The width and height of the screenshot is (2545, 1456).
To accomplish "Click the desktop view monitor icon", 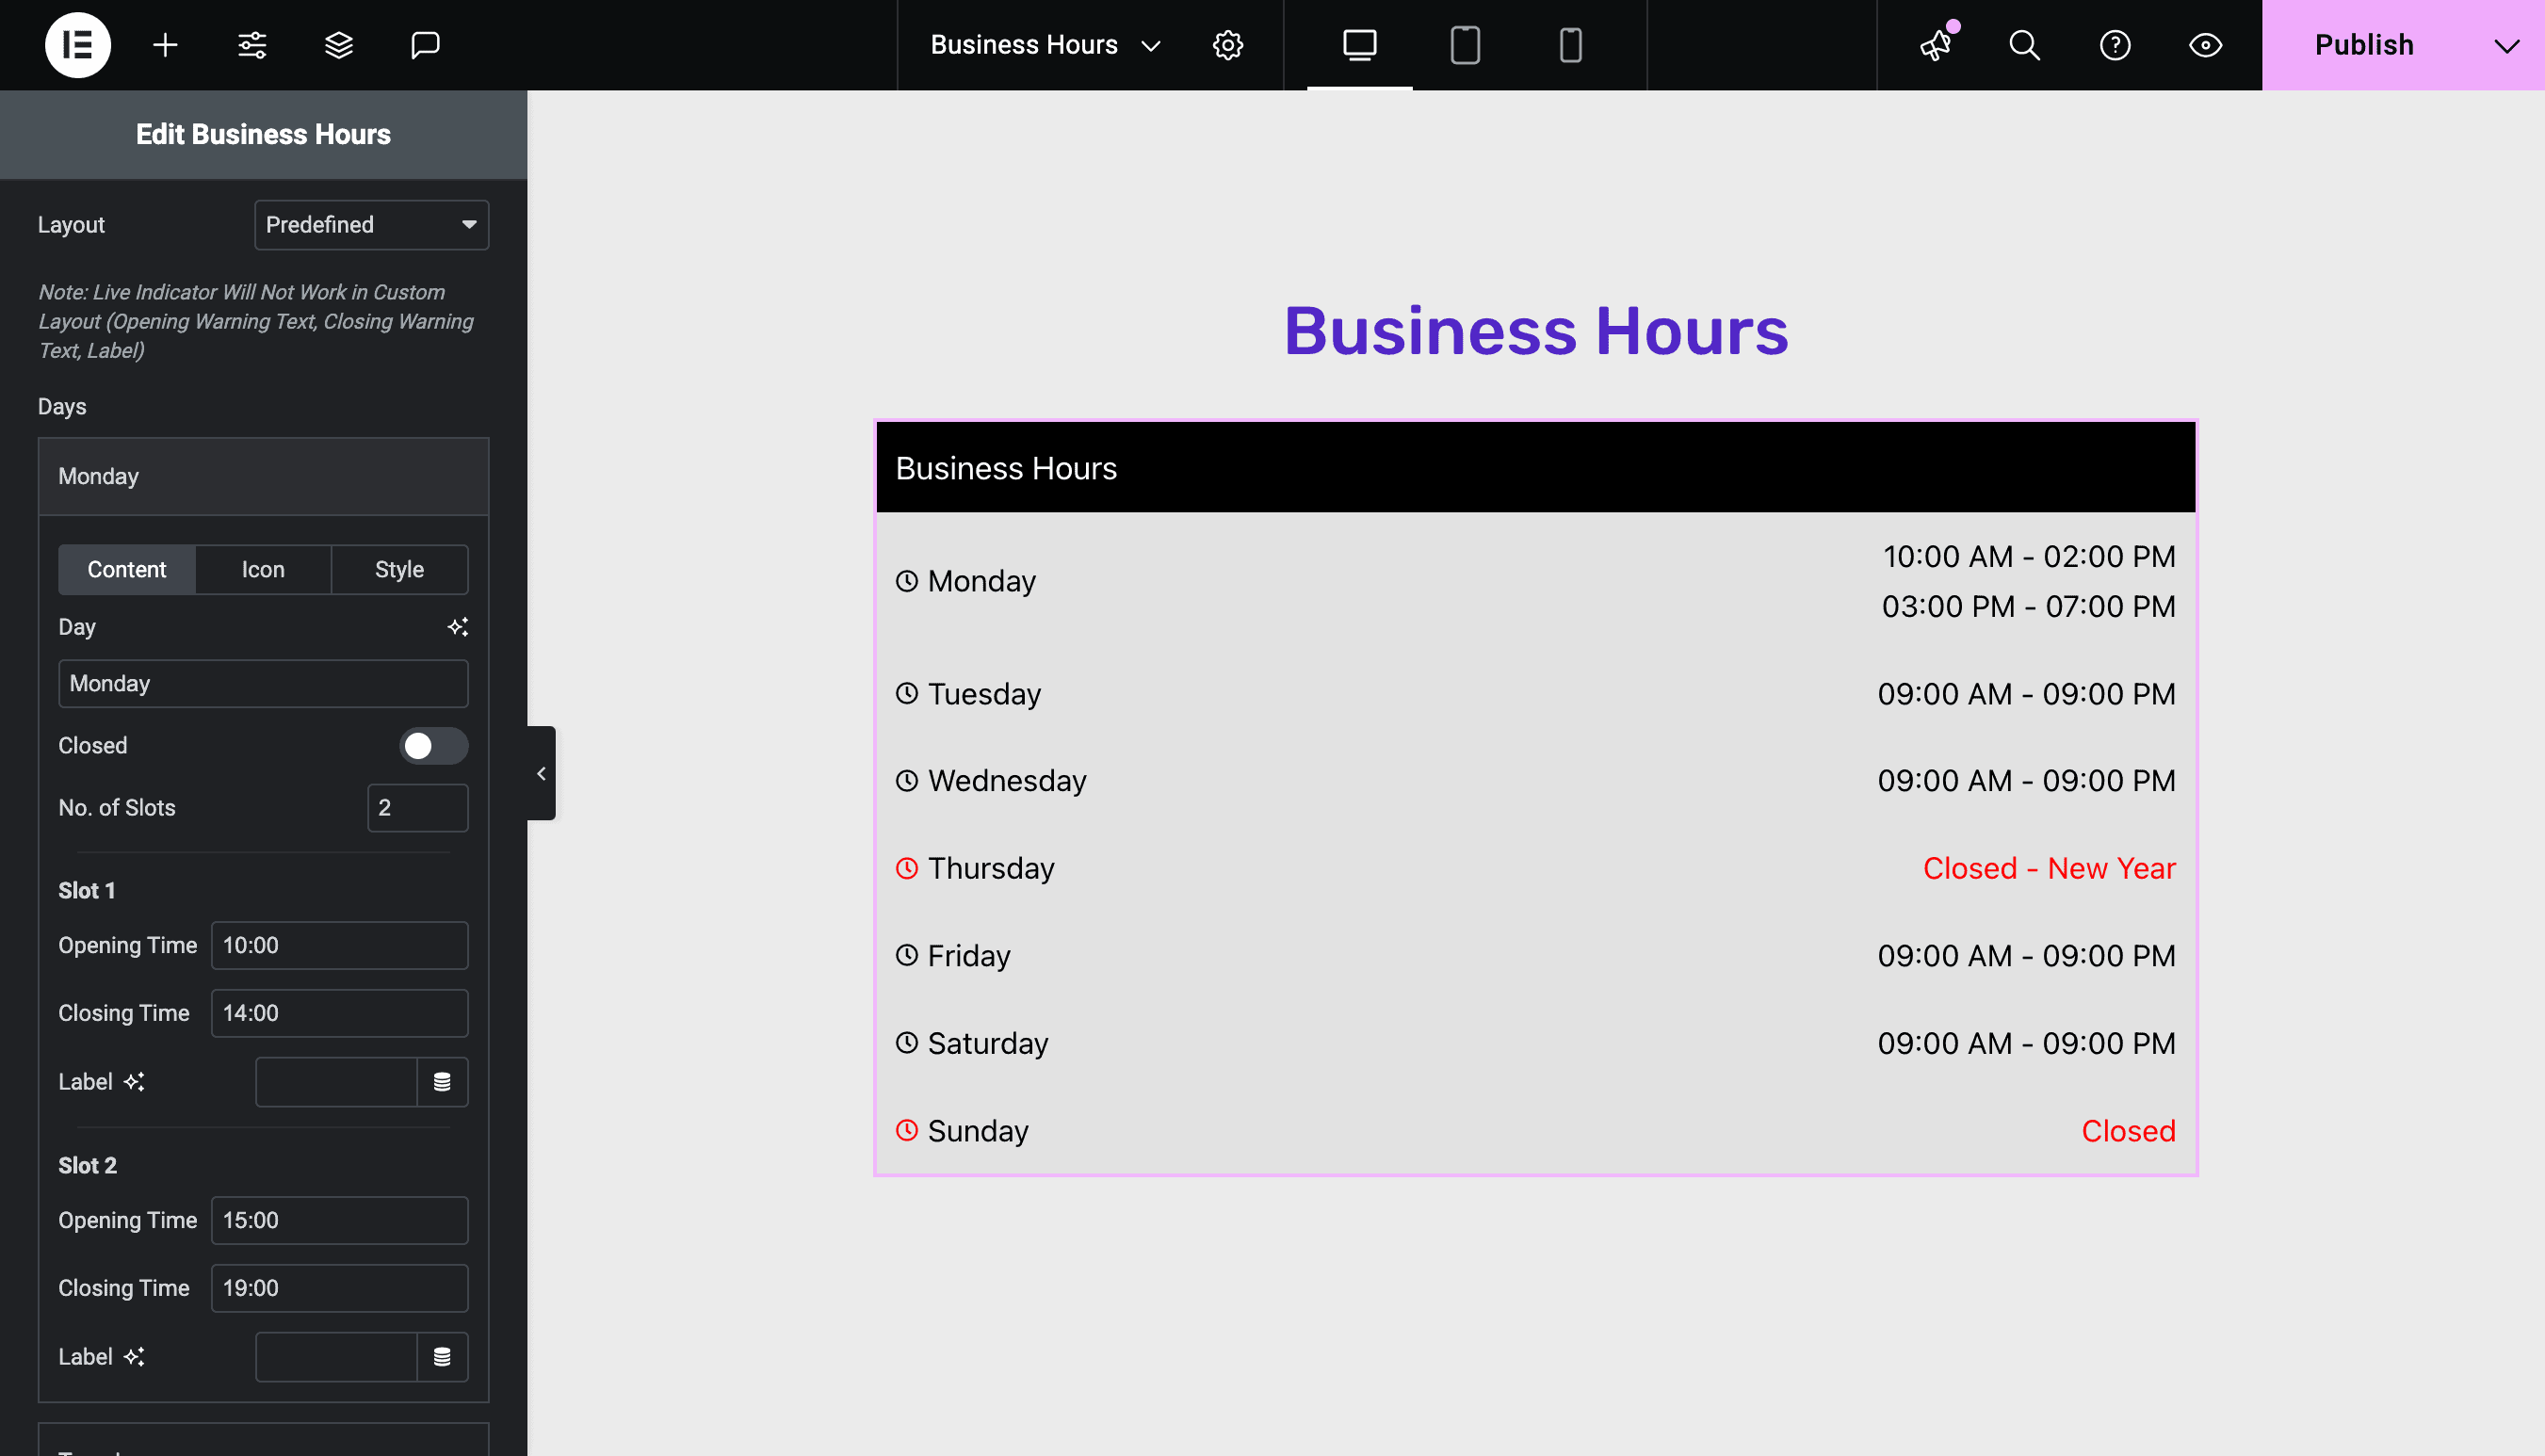I will click(1362, 45).
